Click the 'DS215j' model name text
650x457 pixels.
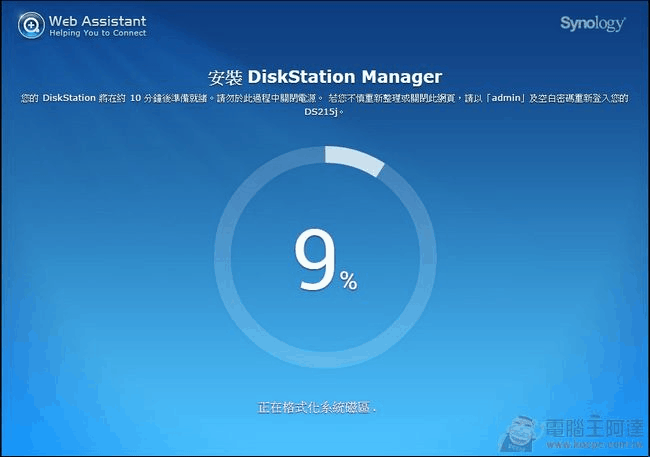point(322,112)
